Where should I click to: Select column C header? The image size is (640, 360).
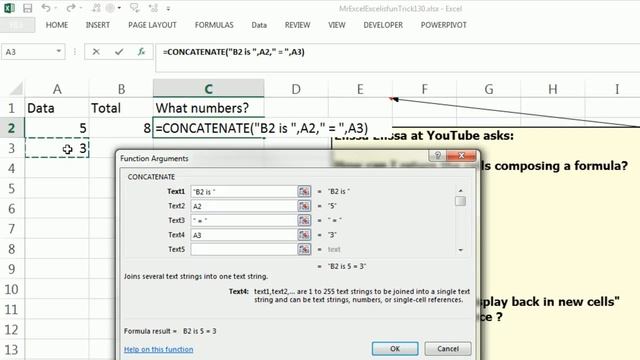pyautogui.click(x=209, y=89)
